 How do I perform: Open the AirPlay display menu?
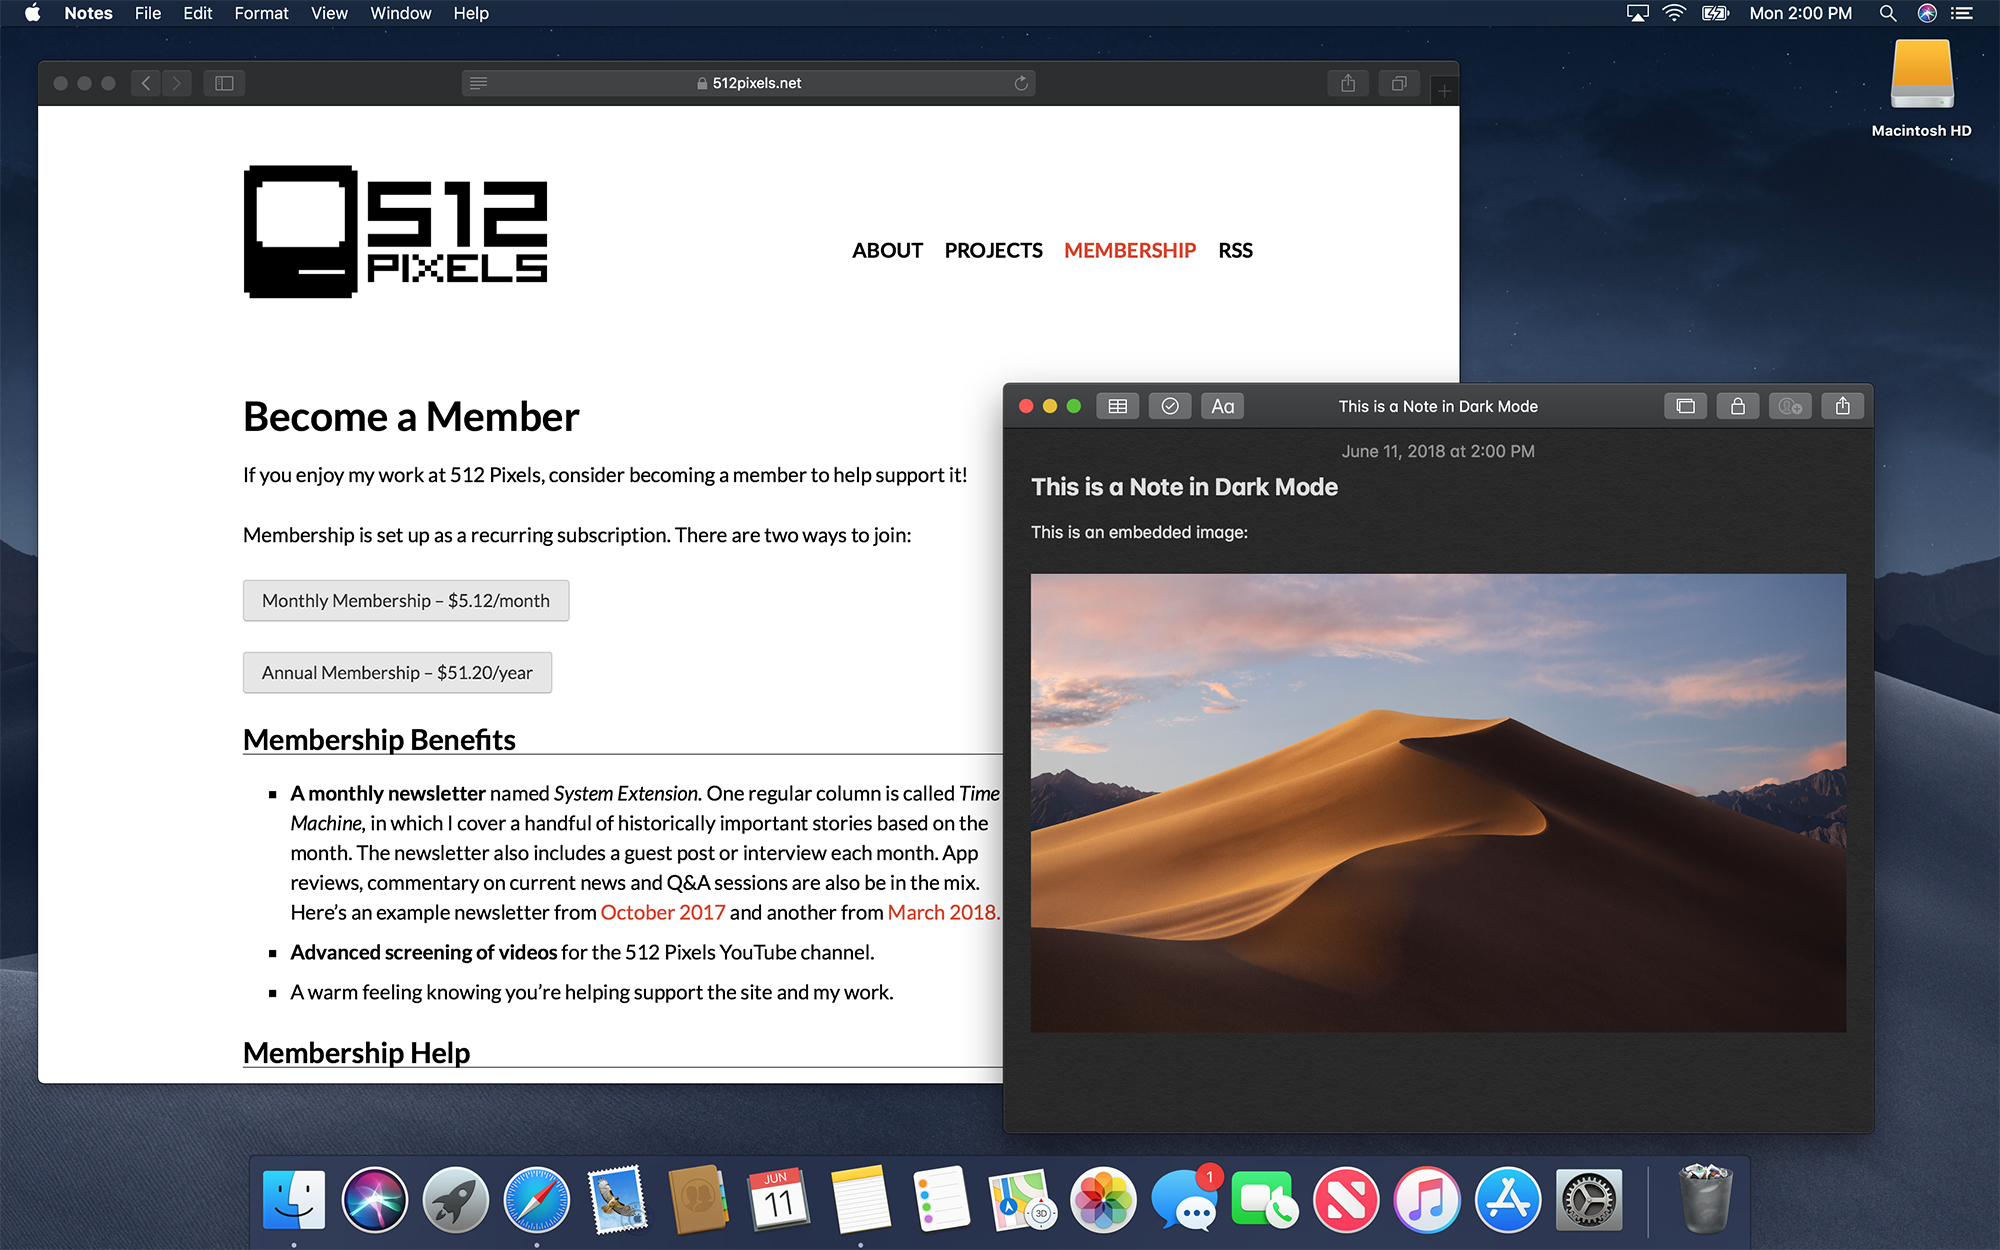click(1637, 13)
